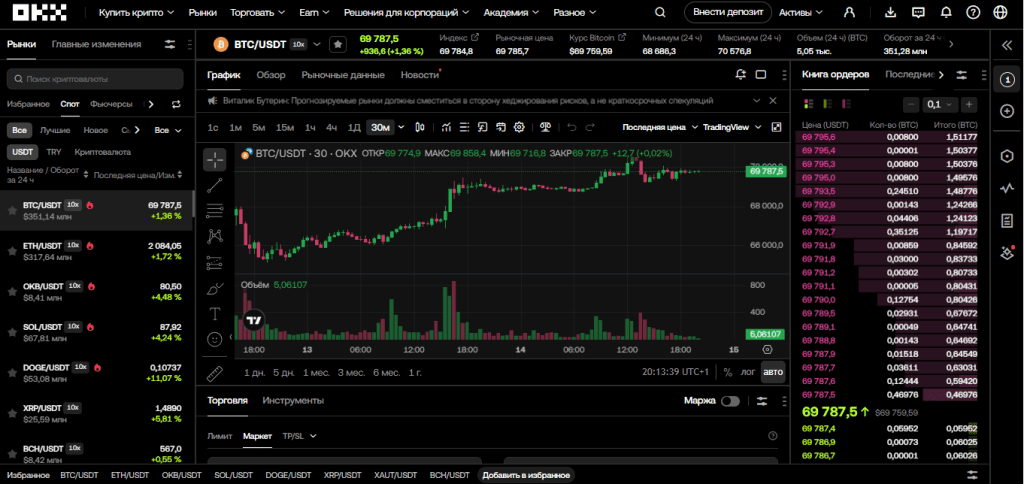The image size is (1024, 484).
Task: Open the TradingView chart source dropdown
Action: [731, 127]
